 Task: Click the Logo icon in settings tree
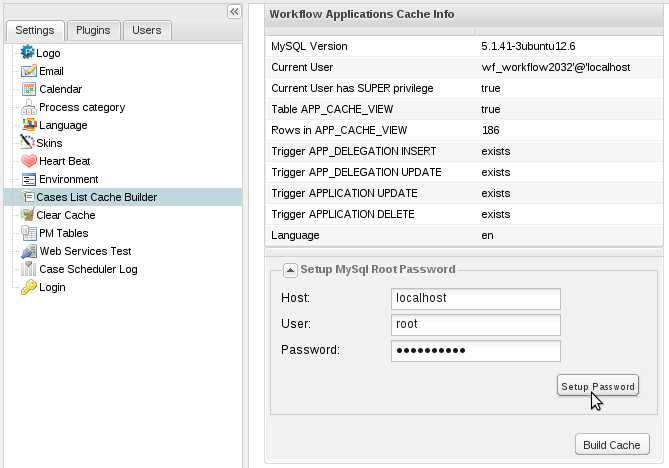[x=28, y=53]
